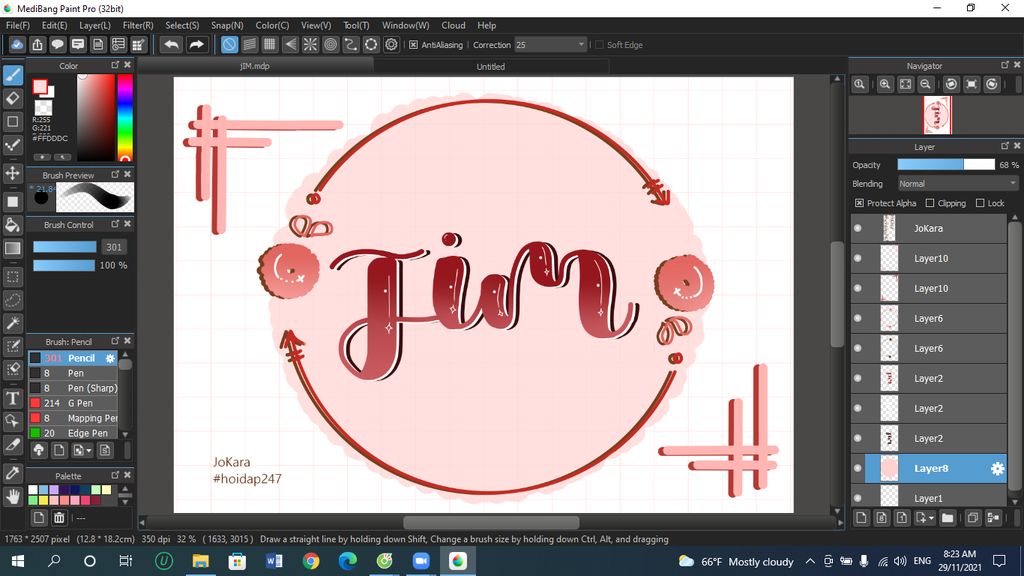1024x576 pixels.
Task: Save to cloud using cloud icon
Action: [17, 44]
